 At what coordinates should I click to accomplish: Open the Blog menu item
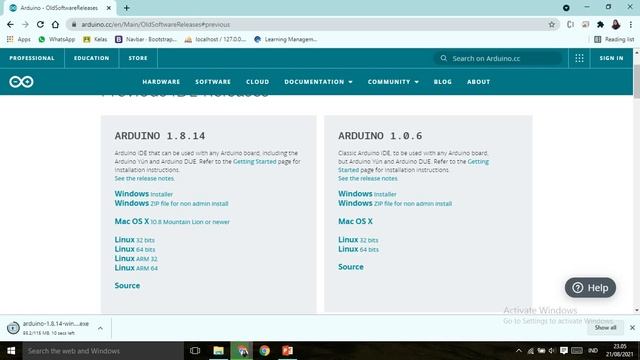click(442, 82)
